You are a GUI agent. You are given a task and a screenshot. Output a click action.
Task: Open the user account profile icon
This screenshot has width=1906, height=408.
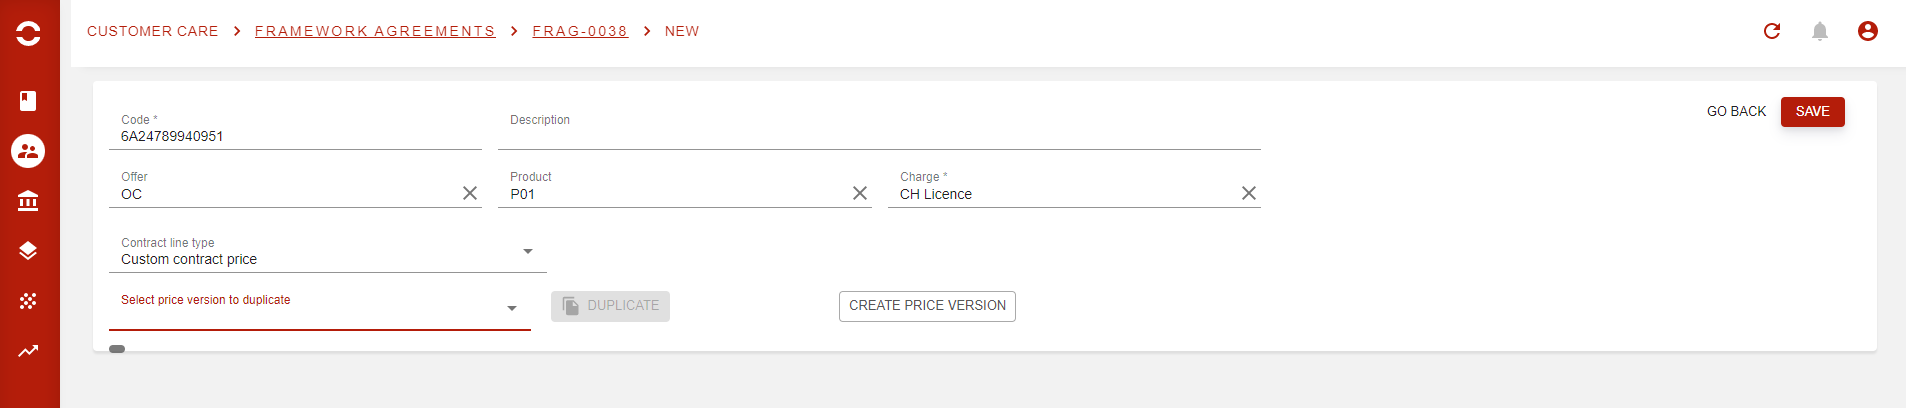(1868, 31)
